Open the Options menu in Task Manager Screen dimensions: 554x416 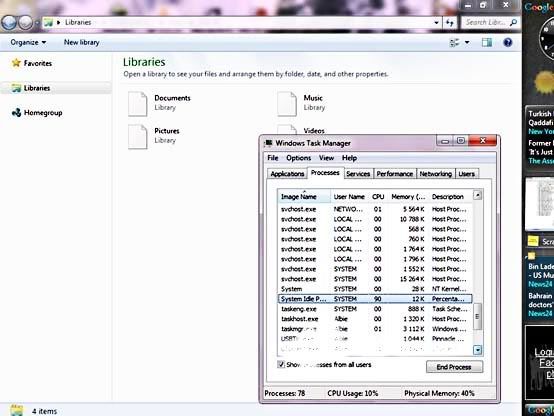coord(299,158)
